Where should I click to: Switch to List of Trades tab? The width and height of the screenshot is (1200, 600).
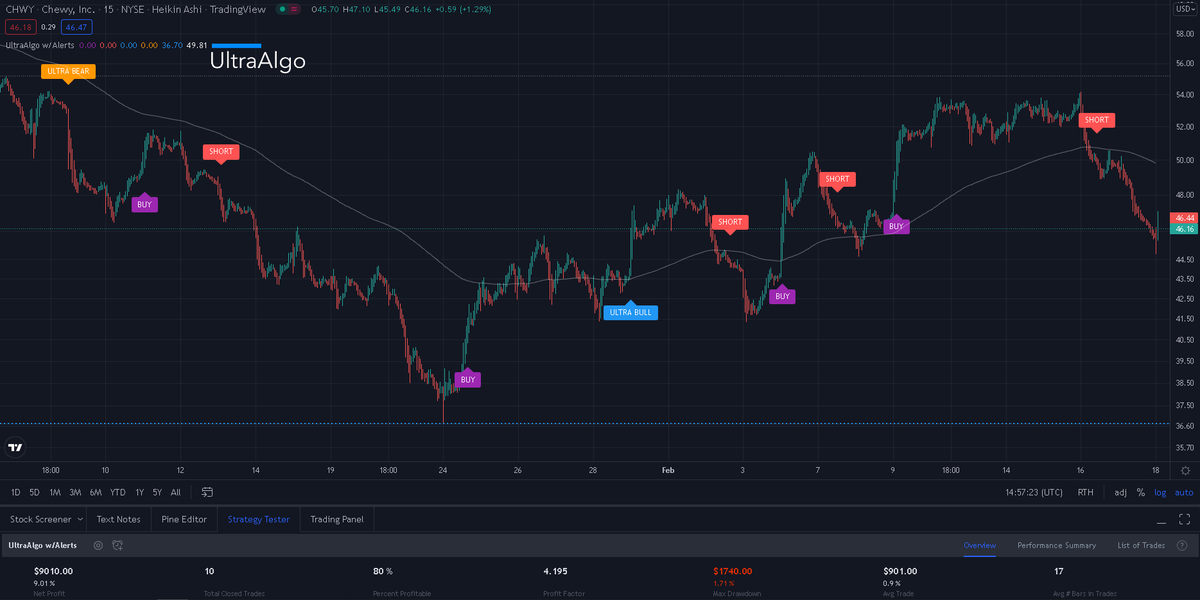tap(1141, 545)
